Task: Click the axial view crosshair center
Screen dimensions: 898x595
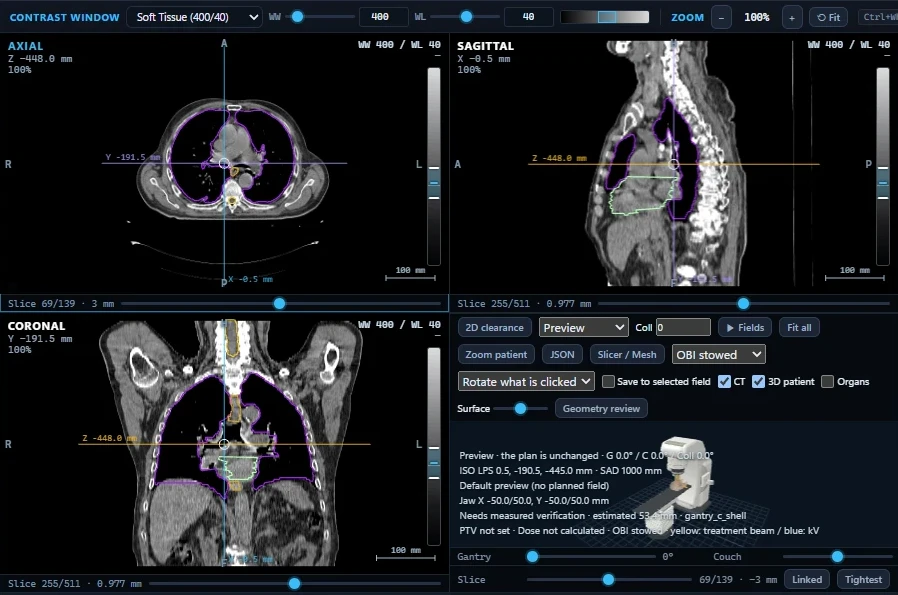Action: [224, 163]
